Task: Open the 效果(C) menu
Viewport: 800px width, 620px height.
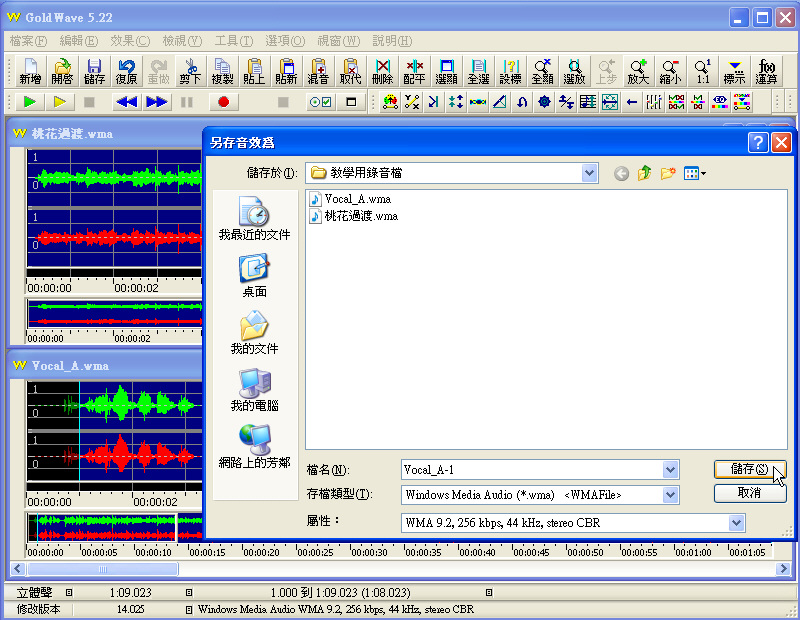Action: point(130,41)
